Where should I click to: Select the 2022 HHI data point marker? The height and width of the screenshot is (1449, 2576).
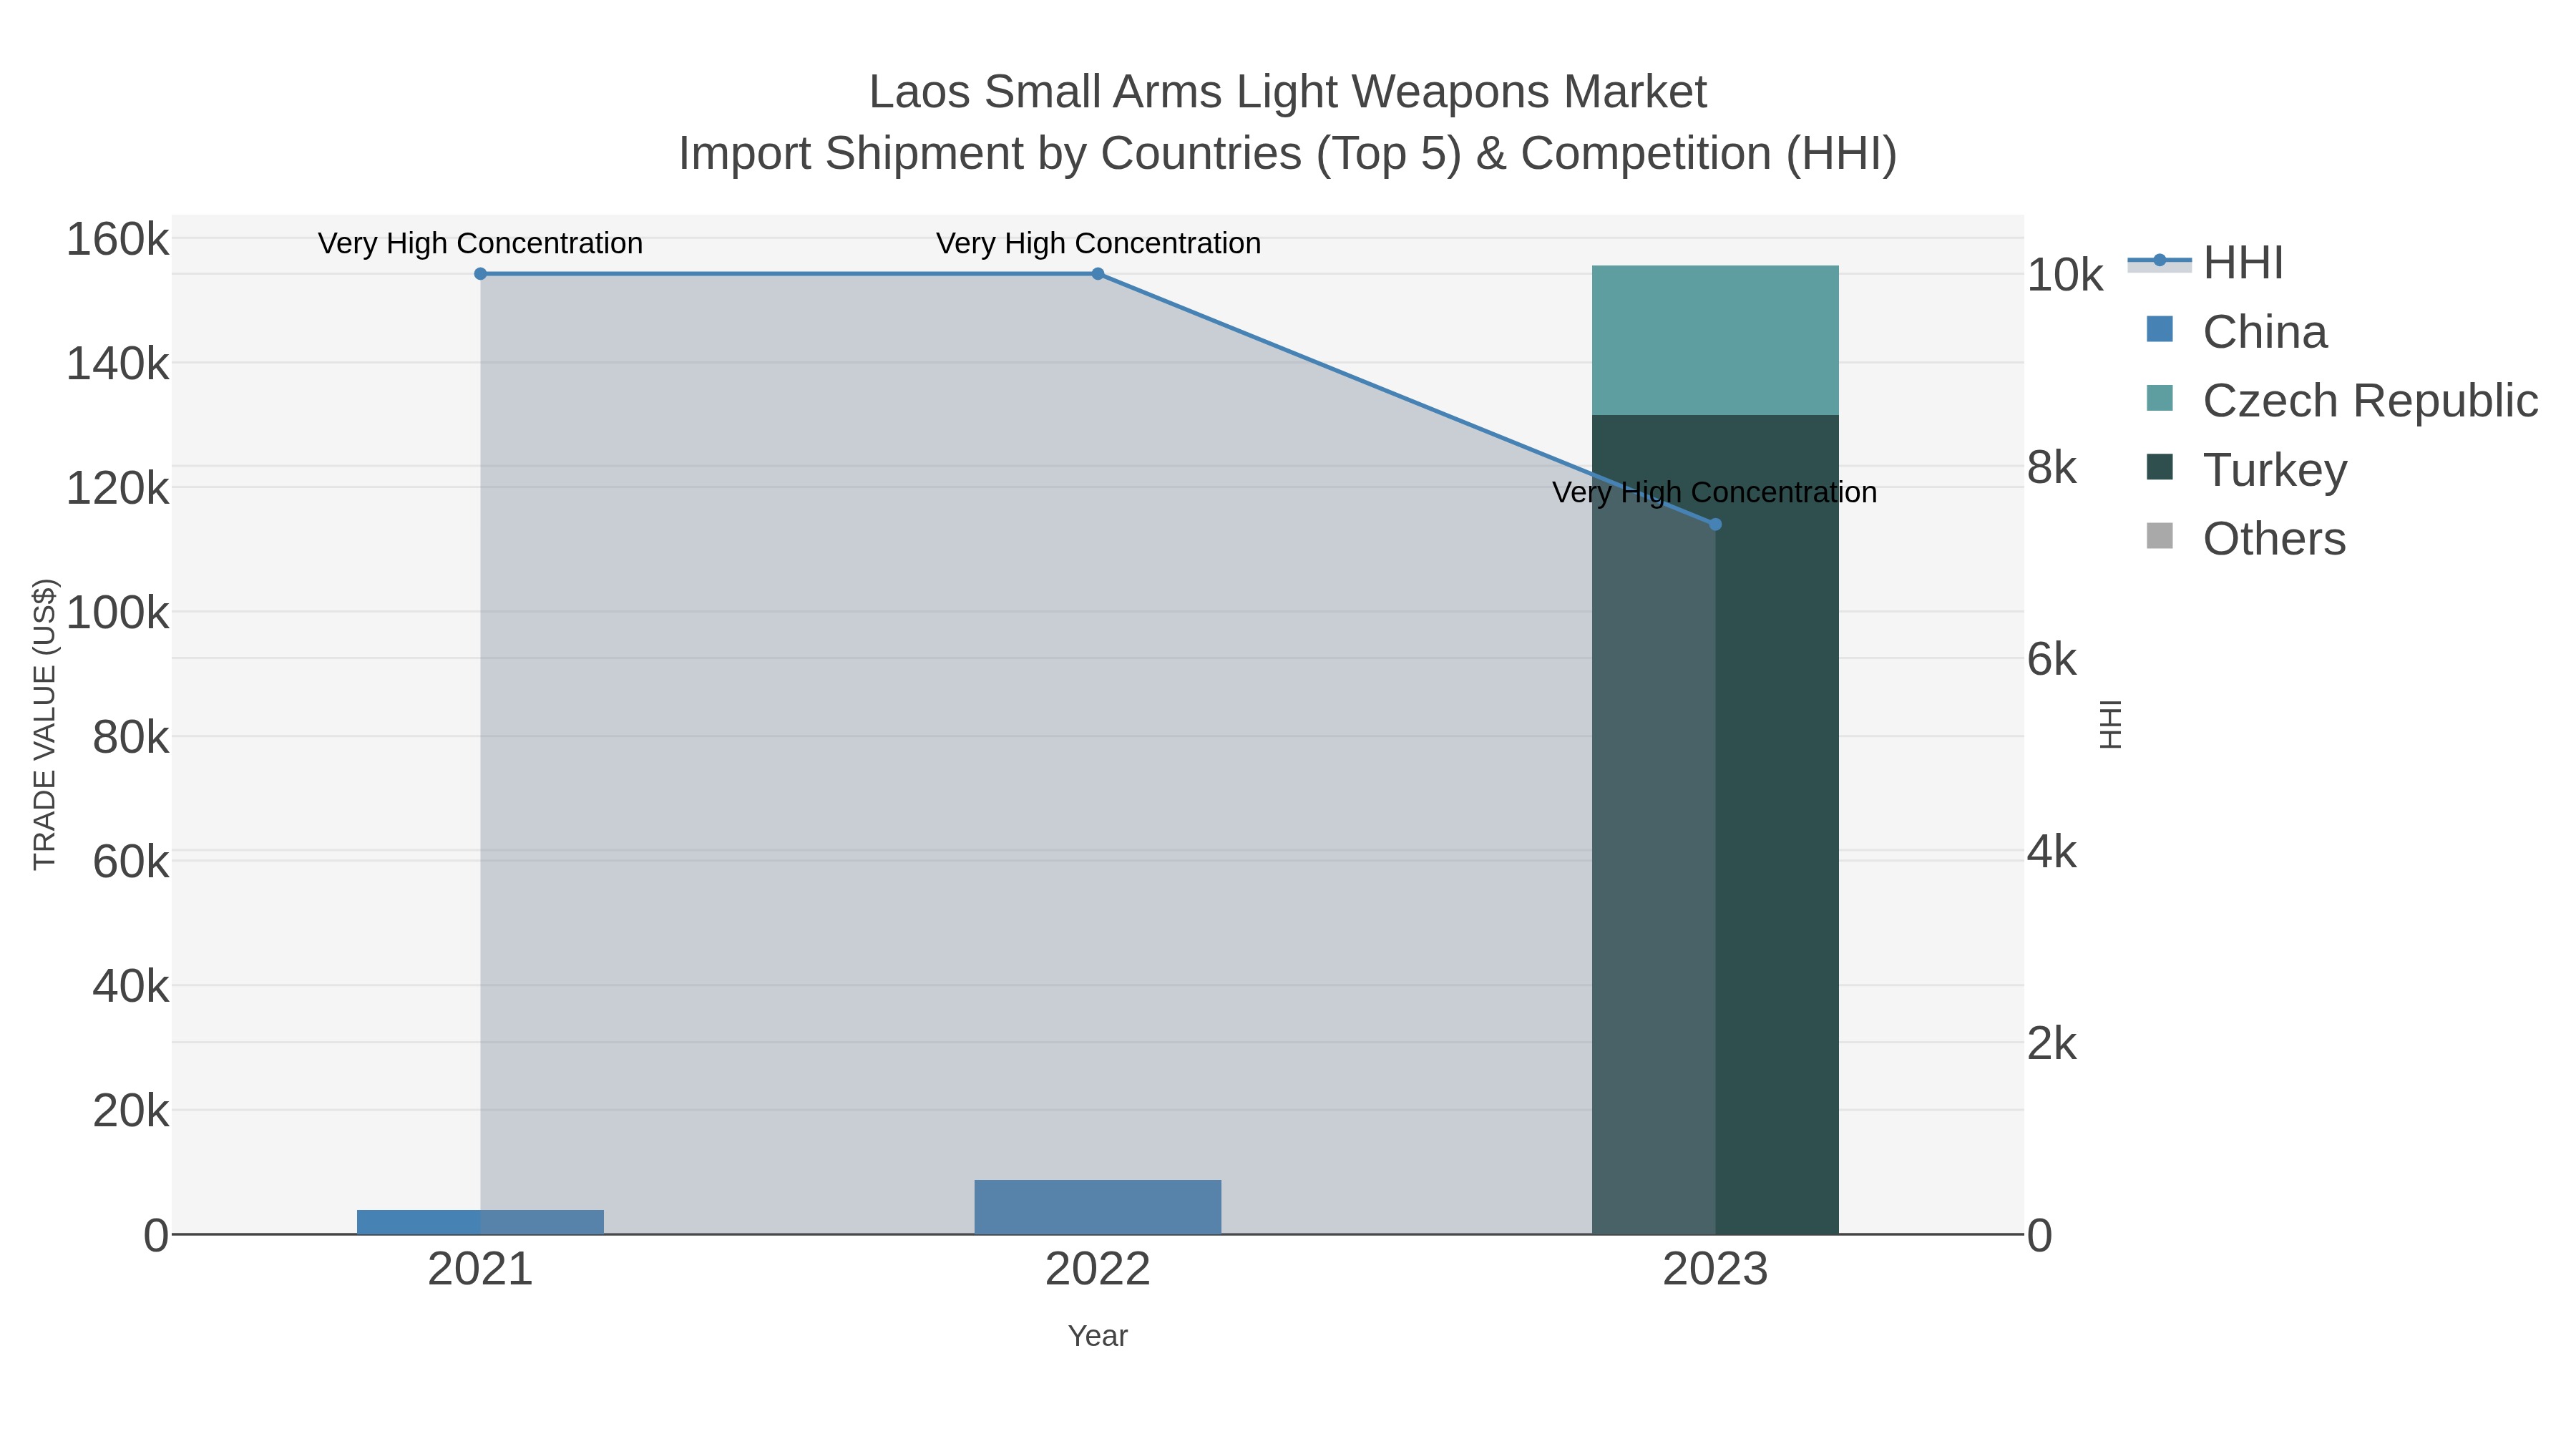click(1098, 274)
